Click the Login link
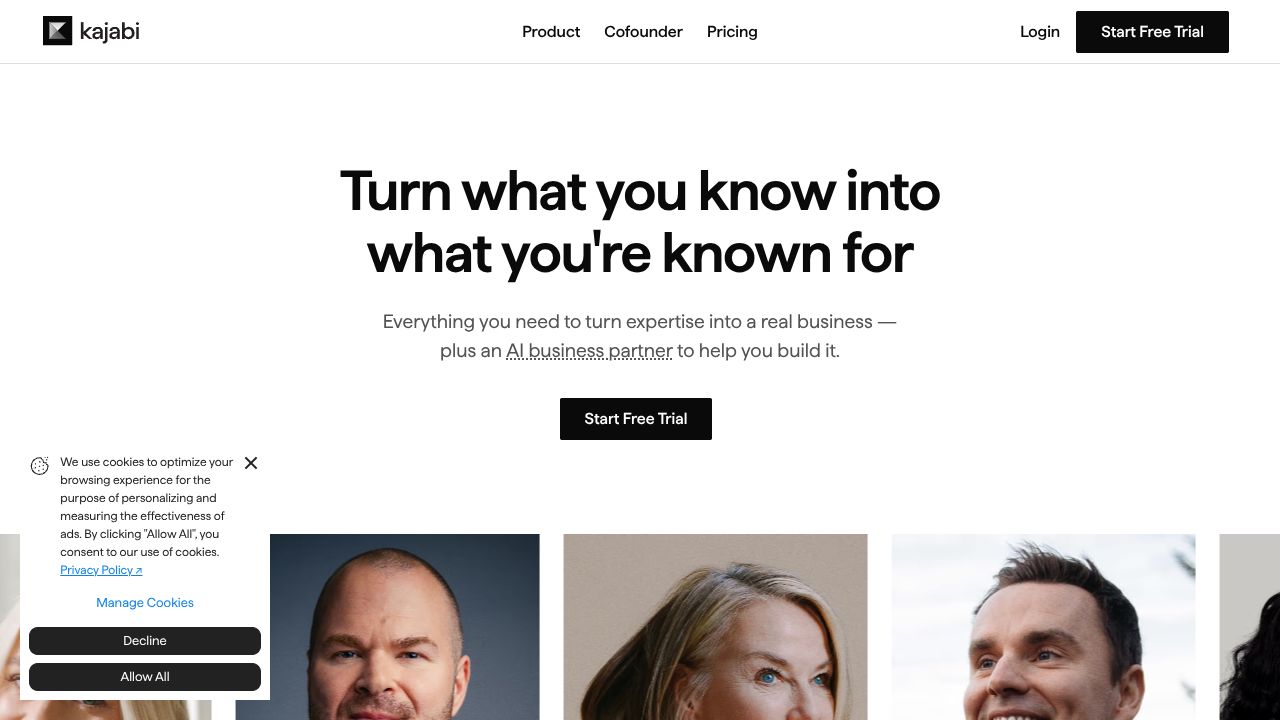Viewport: 1280px width, 720px height. coord(1040,32)
